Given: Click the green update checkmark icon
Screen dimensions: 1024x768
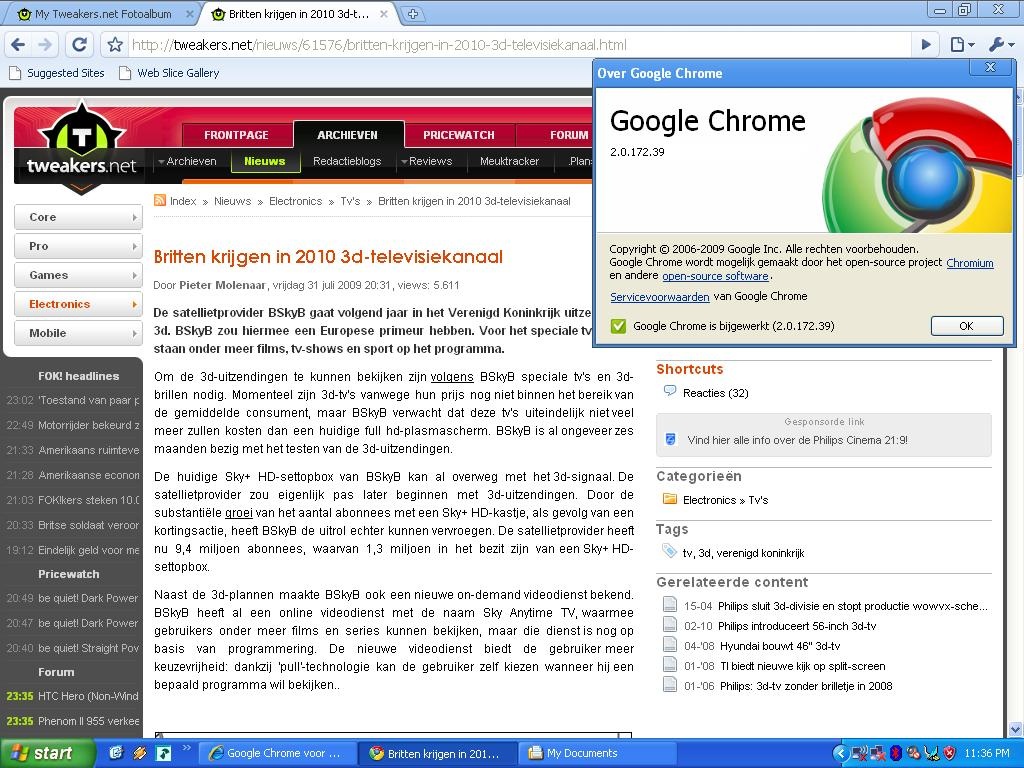Looking at the screenshot, I should pyautogui.click(x=618, y=326).
